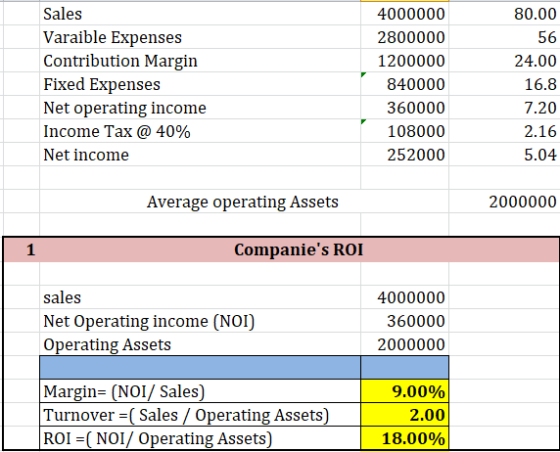Select the yellow 9.00% margin cell
The height and width of the screenshot is (452, 560).
405,391
